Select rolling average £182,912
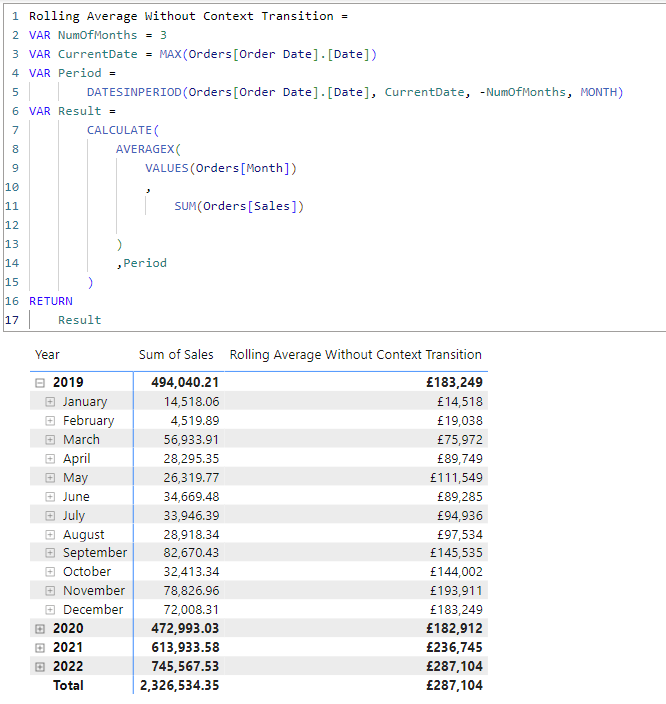666x704 pixels. 455,629
